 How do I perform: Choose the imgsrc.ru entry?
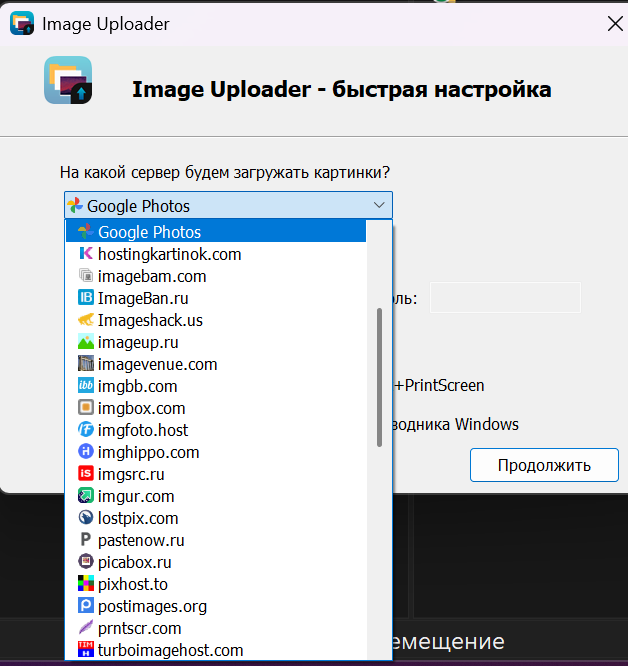click(x=216, y=474)
